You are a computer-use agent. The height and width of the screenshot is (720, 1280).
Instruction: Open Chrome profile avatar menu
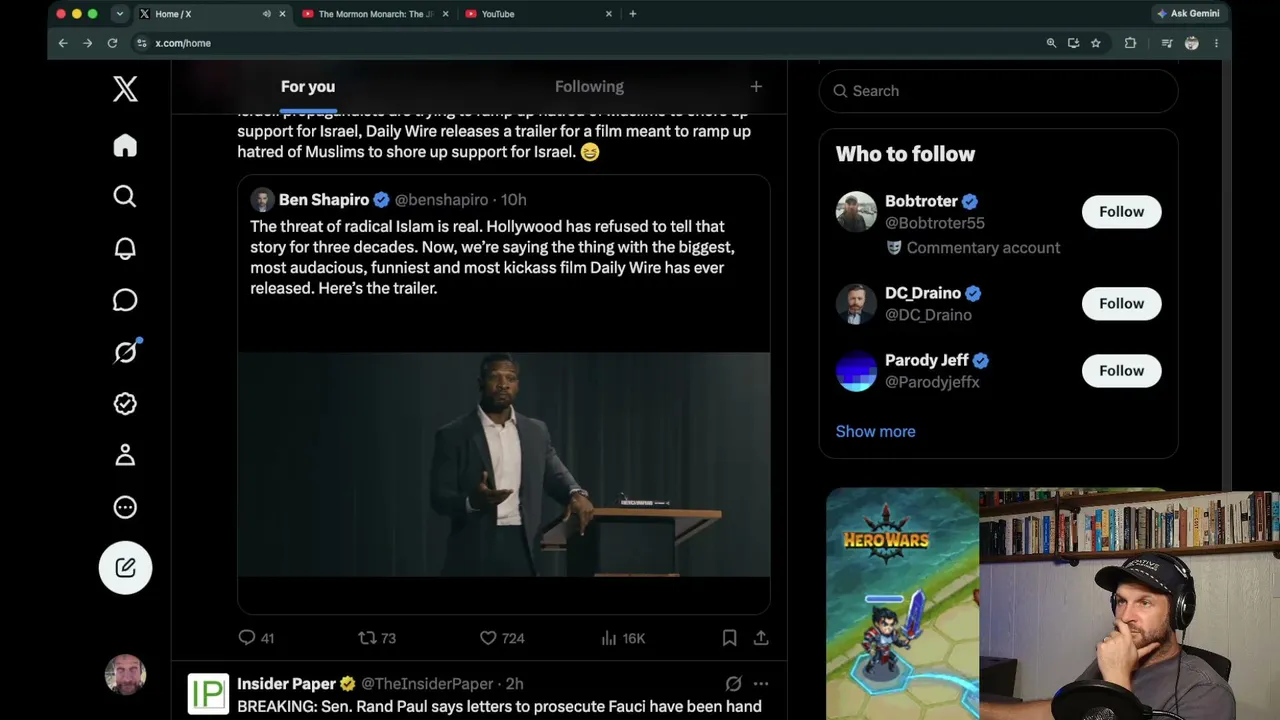point(1191,43)
